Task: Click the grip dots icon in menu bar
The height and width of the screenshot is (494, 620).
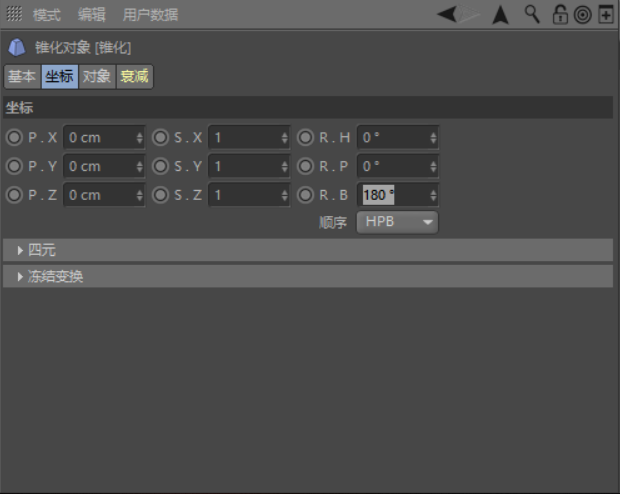Action: click(x=14, y=14)
